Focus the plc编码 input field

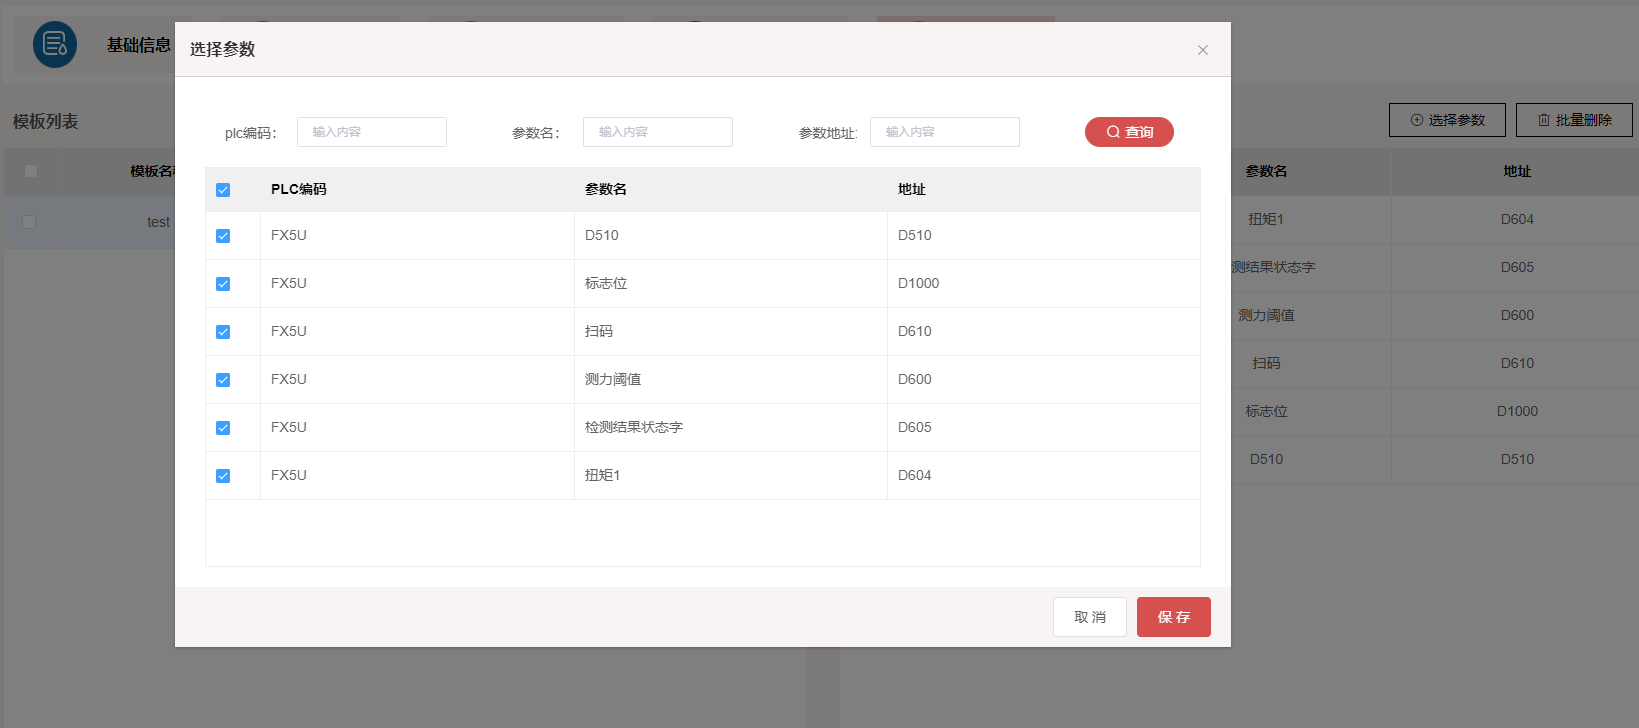pyautogui.click(x=372, y=132)
